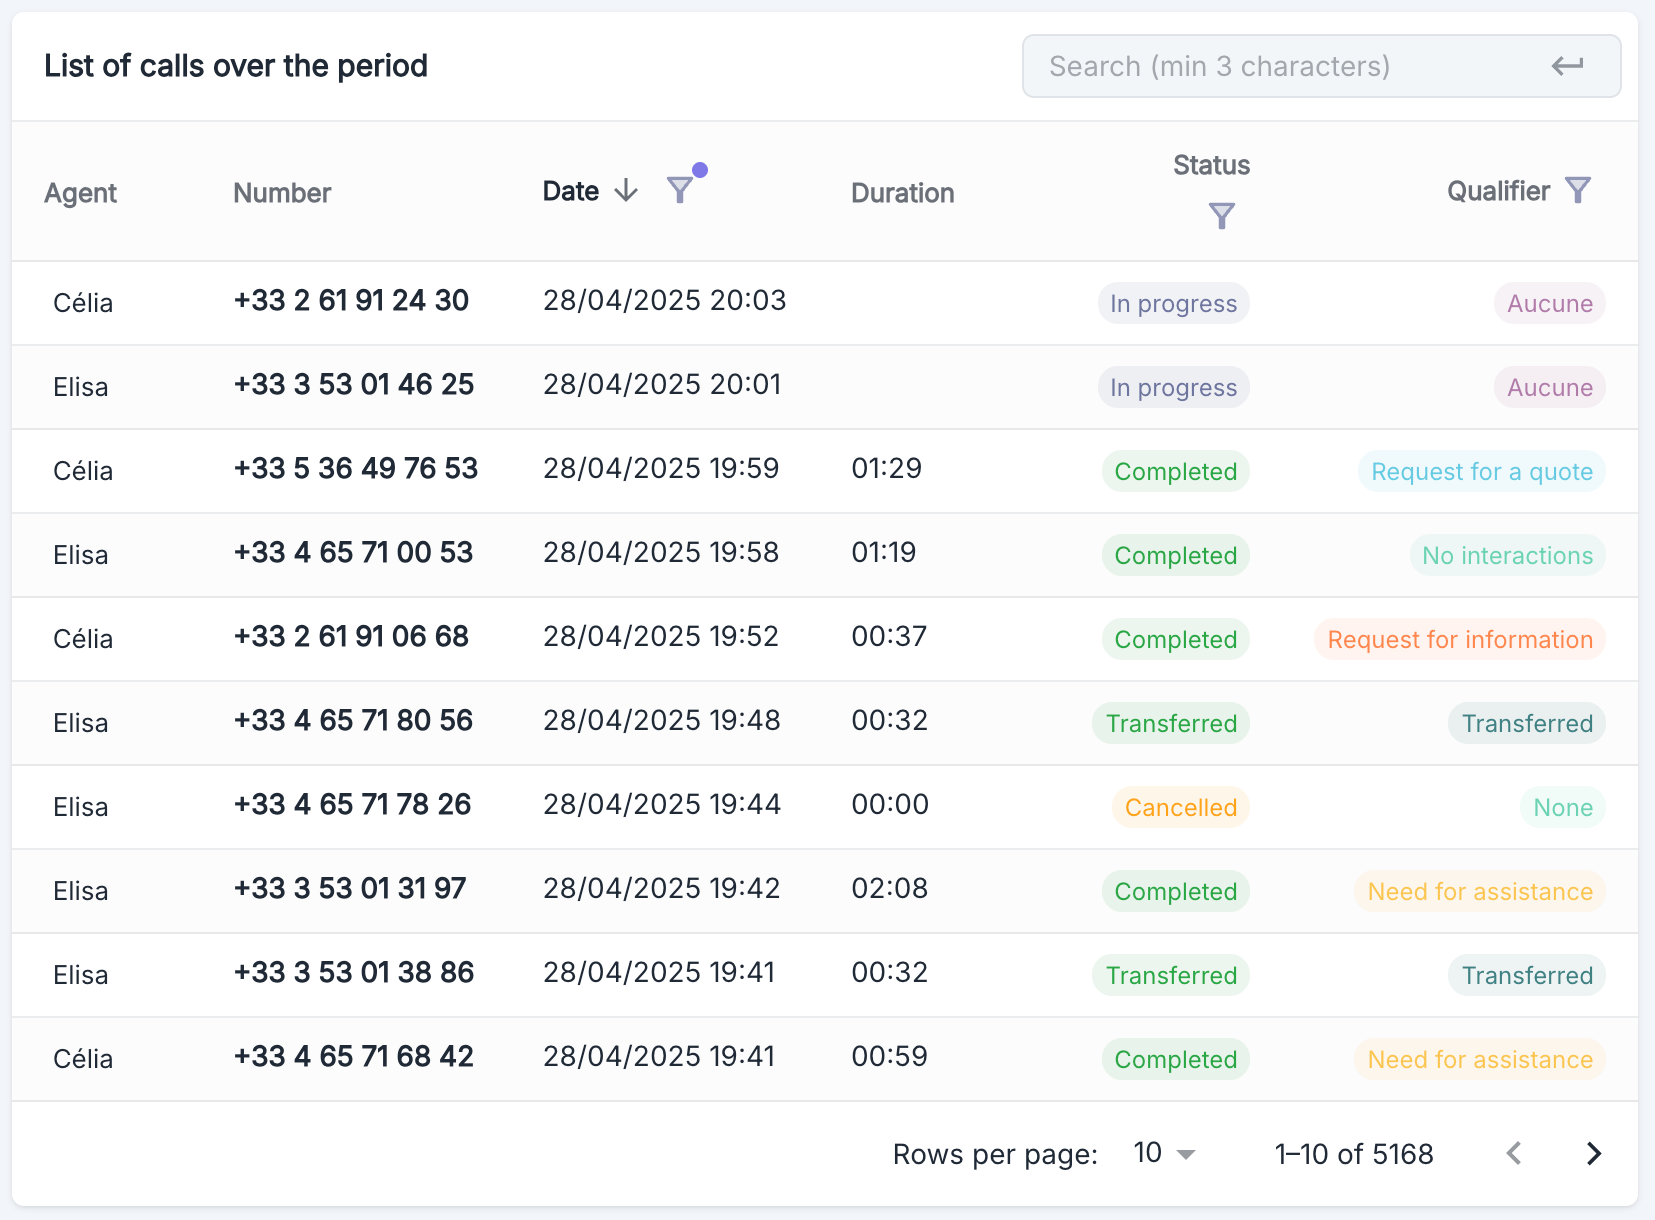The width and height of the screenshot is (1655, 1220).
Task: Click date 28/04/2025 19:44
Action: pyautogui.click(x=662, y=804)
